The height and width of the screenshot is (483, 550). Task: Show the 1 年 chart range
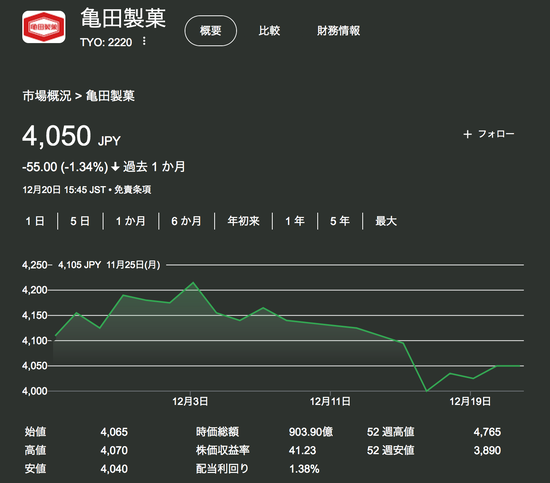pyautogui.click(x=295, y=221)
